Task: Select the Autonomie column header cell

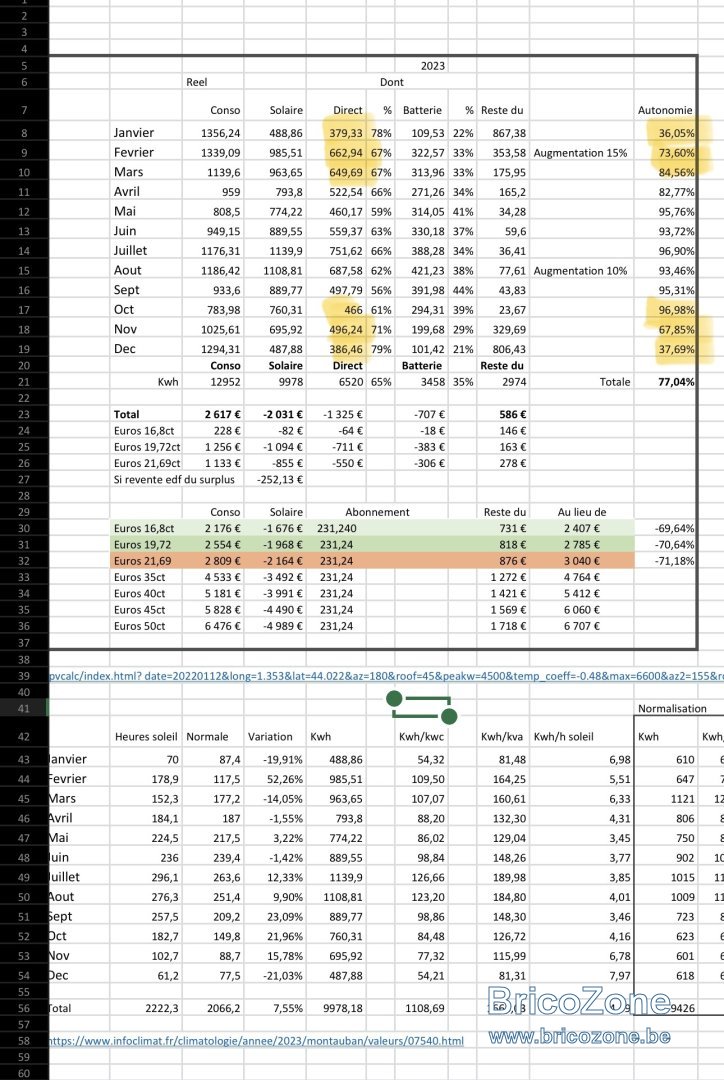Action: click(665, 110)
